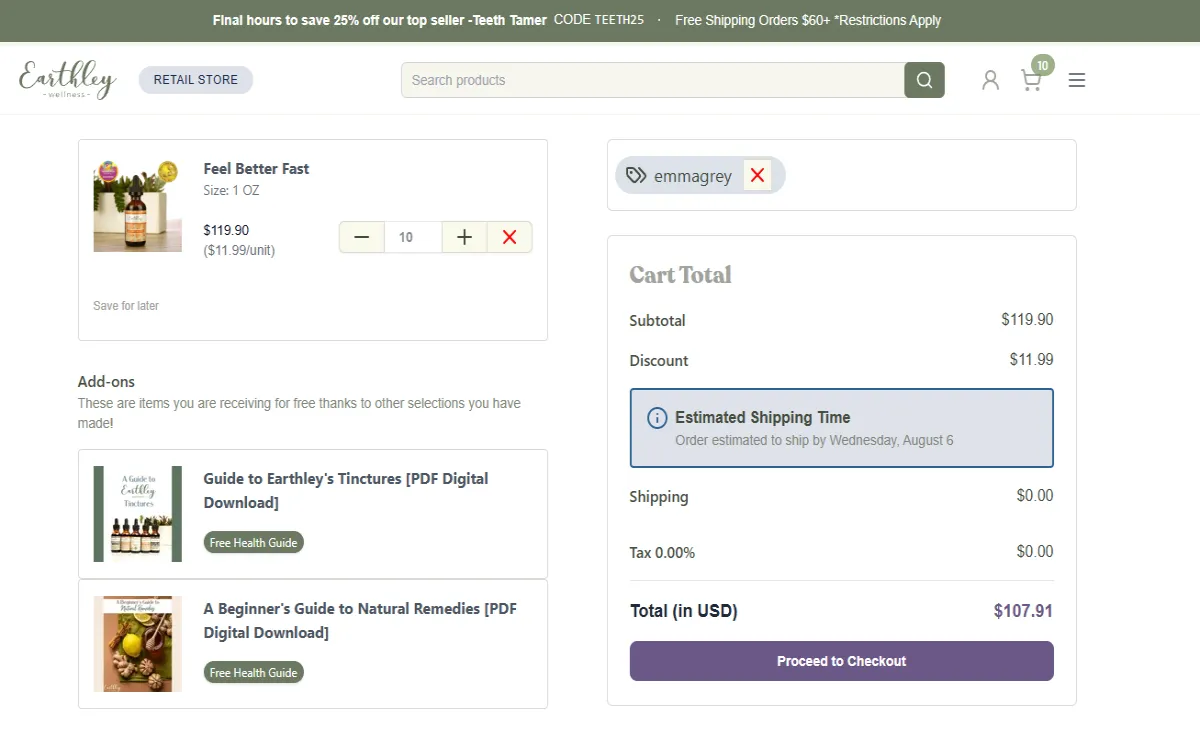Proceed to Checkout
The width and height of the screenshot is (1200, 748).
pos(841,661)
